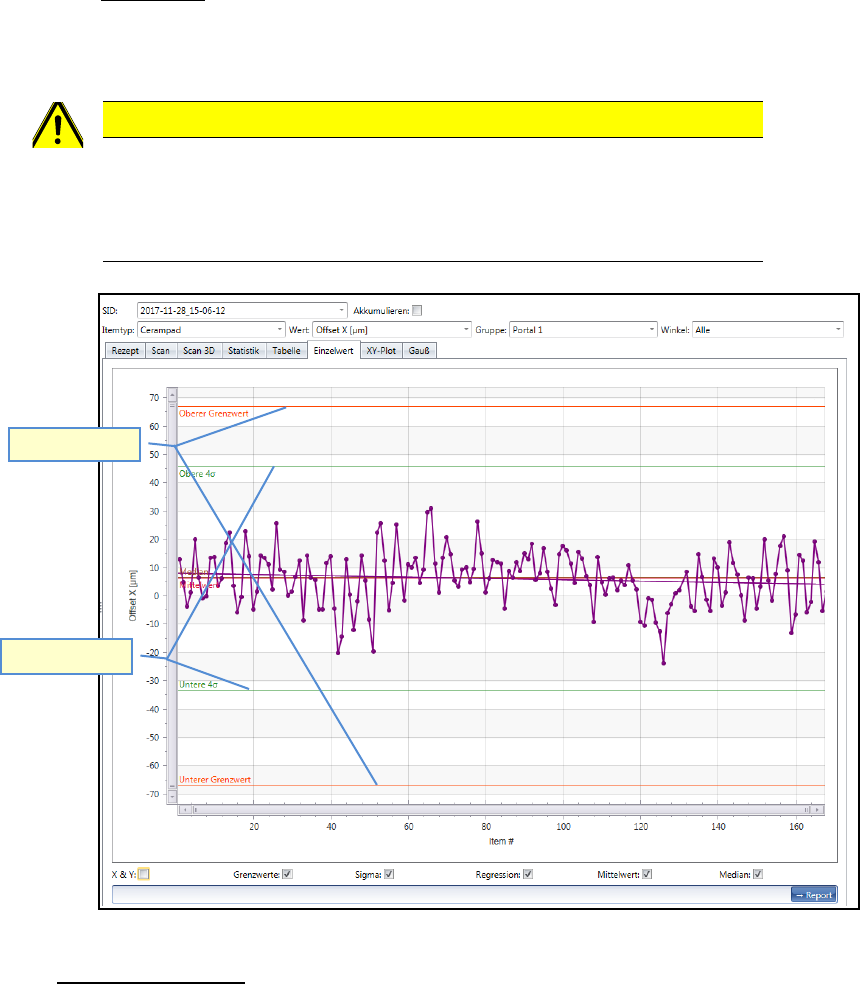860x984 pixels.
Task: Turn off the Regression line checkbox
Action: pos(528,874)
